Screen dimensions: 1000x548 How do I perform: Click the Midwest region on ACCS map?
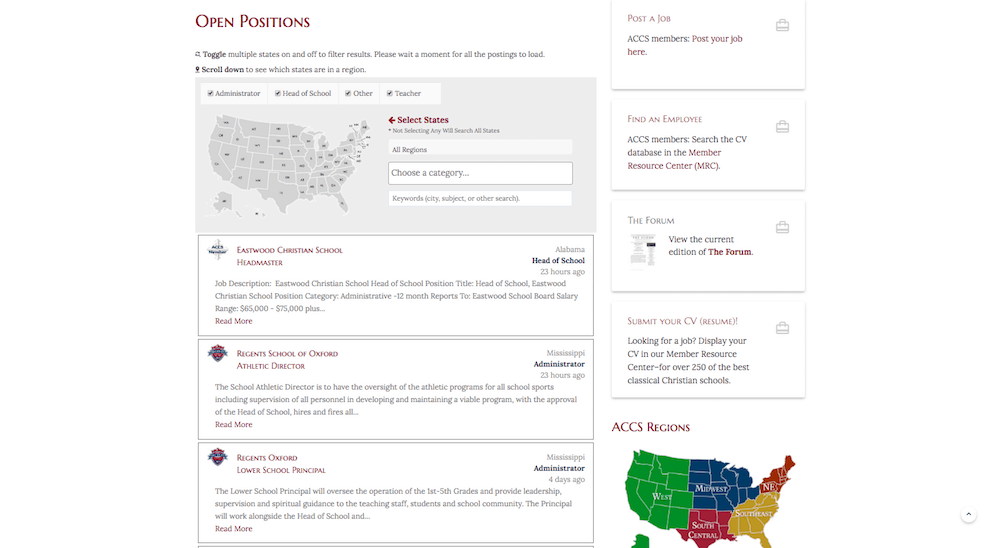(713, 488)
